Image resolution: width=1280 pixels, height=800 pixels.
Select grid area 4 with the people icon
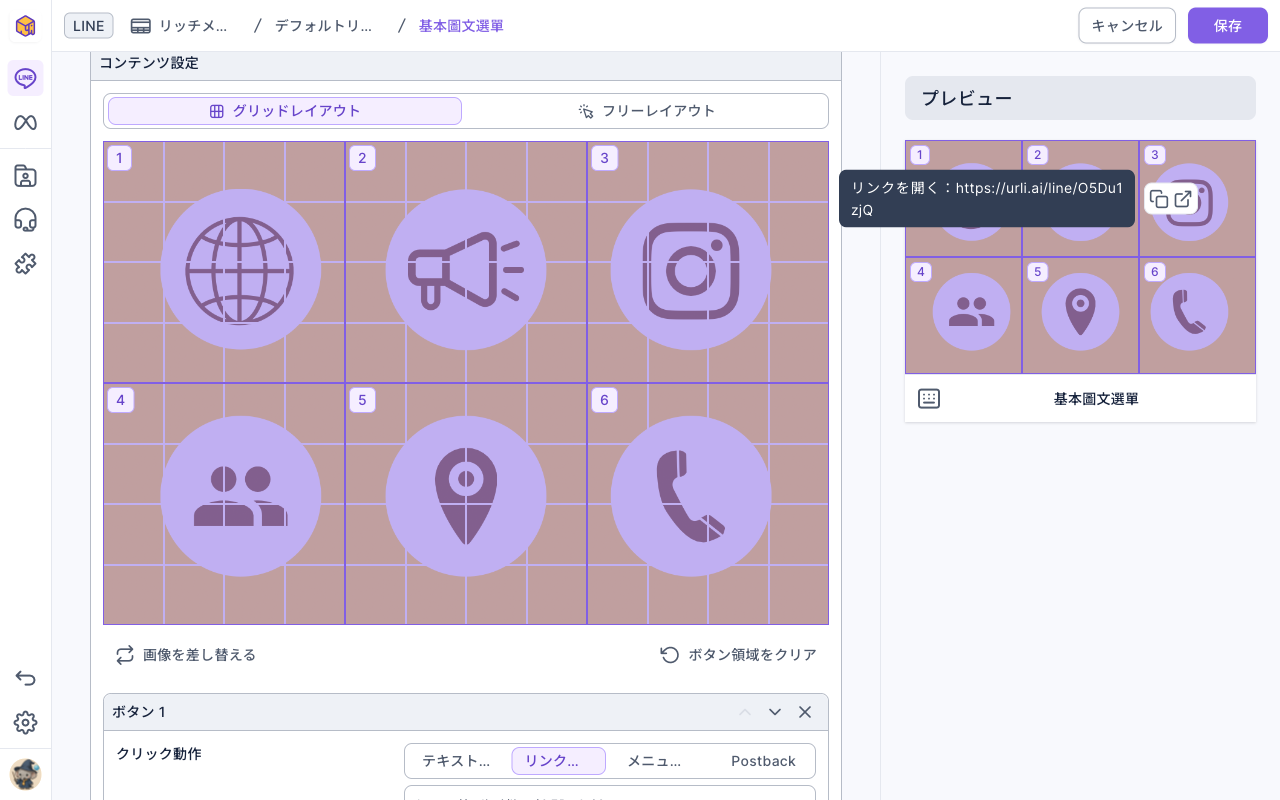(224, 504)
